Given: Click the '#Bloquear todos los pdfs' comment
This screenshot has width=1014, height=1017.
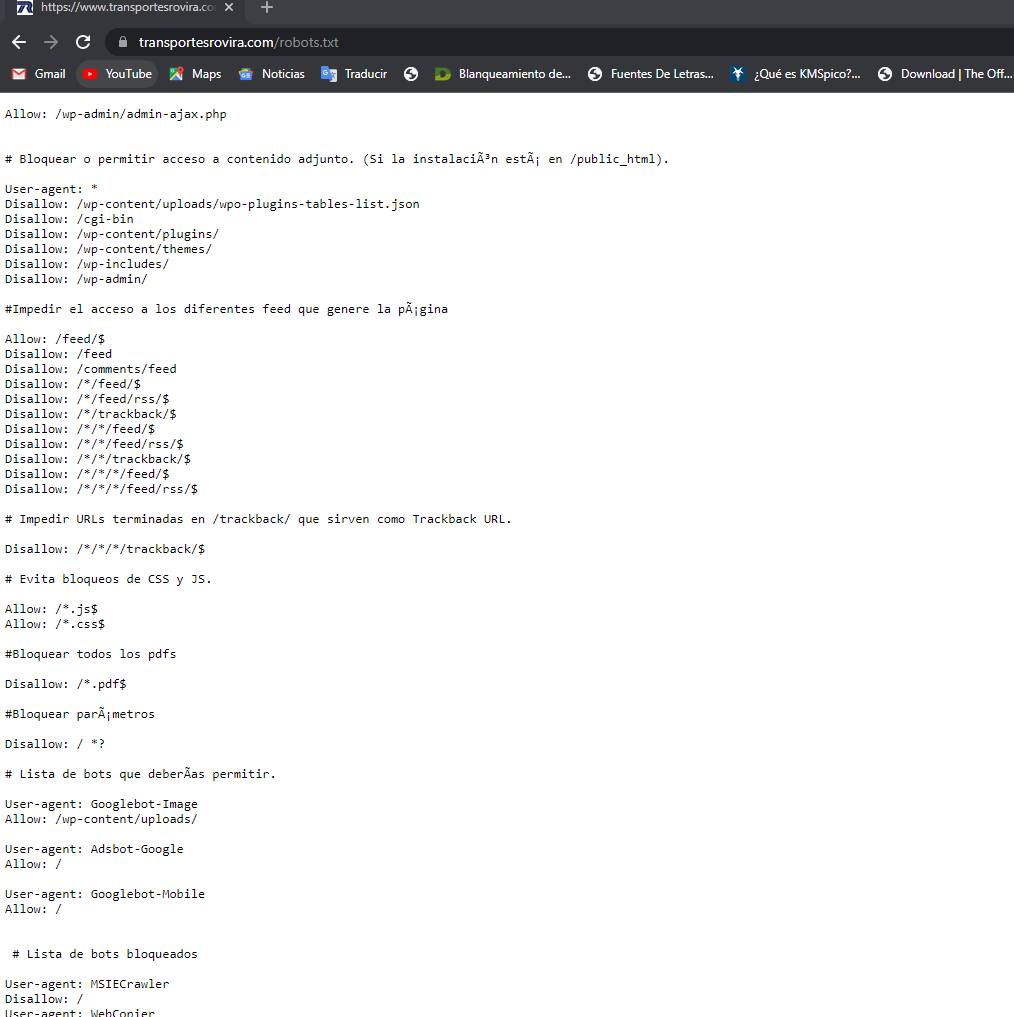Looking at the screenshot, I should pos(90,654).
